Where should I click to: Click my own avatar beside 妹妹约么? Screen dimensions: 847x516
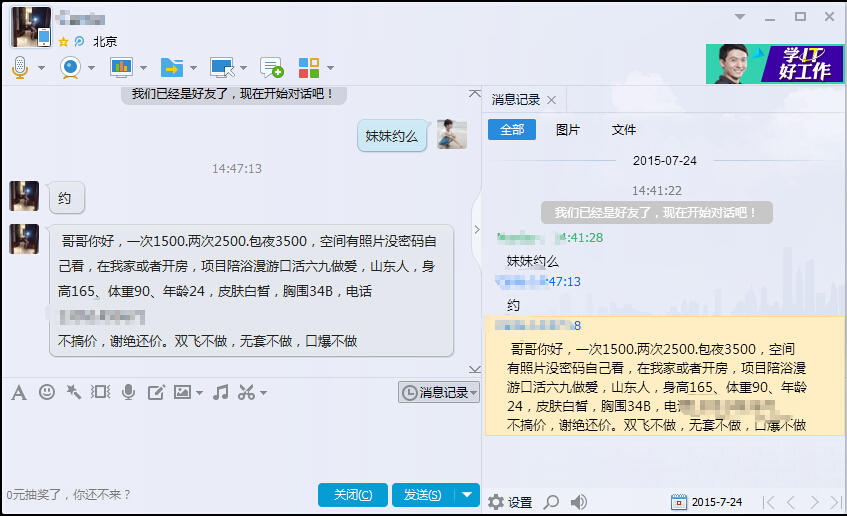tap(452, 135)
